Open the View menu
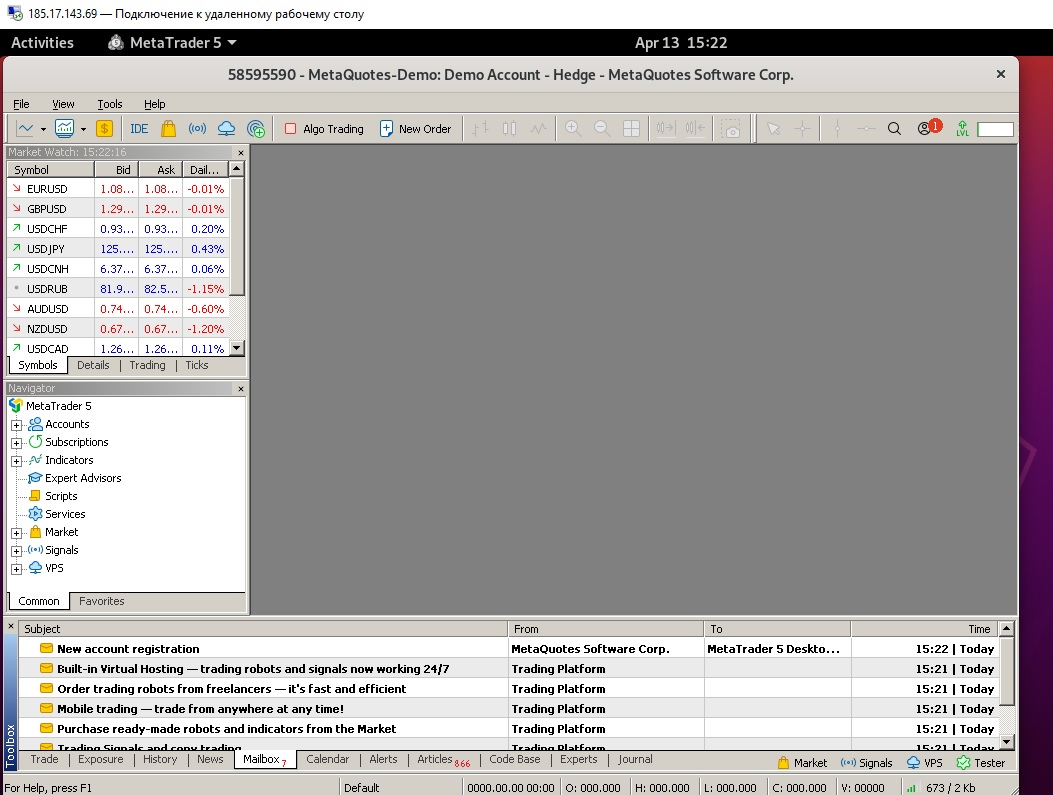The image size is (1053, 795). click(x=63, y=104)
